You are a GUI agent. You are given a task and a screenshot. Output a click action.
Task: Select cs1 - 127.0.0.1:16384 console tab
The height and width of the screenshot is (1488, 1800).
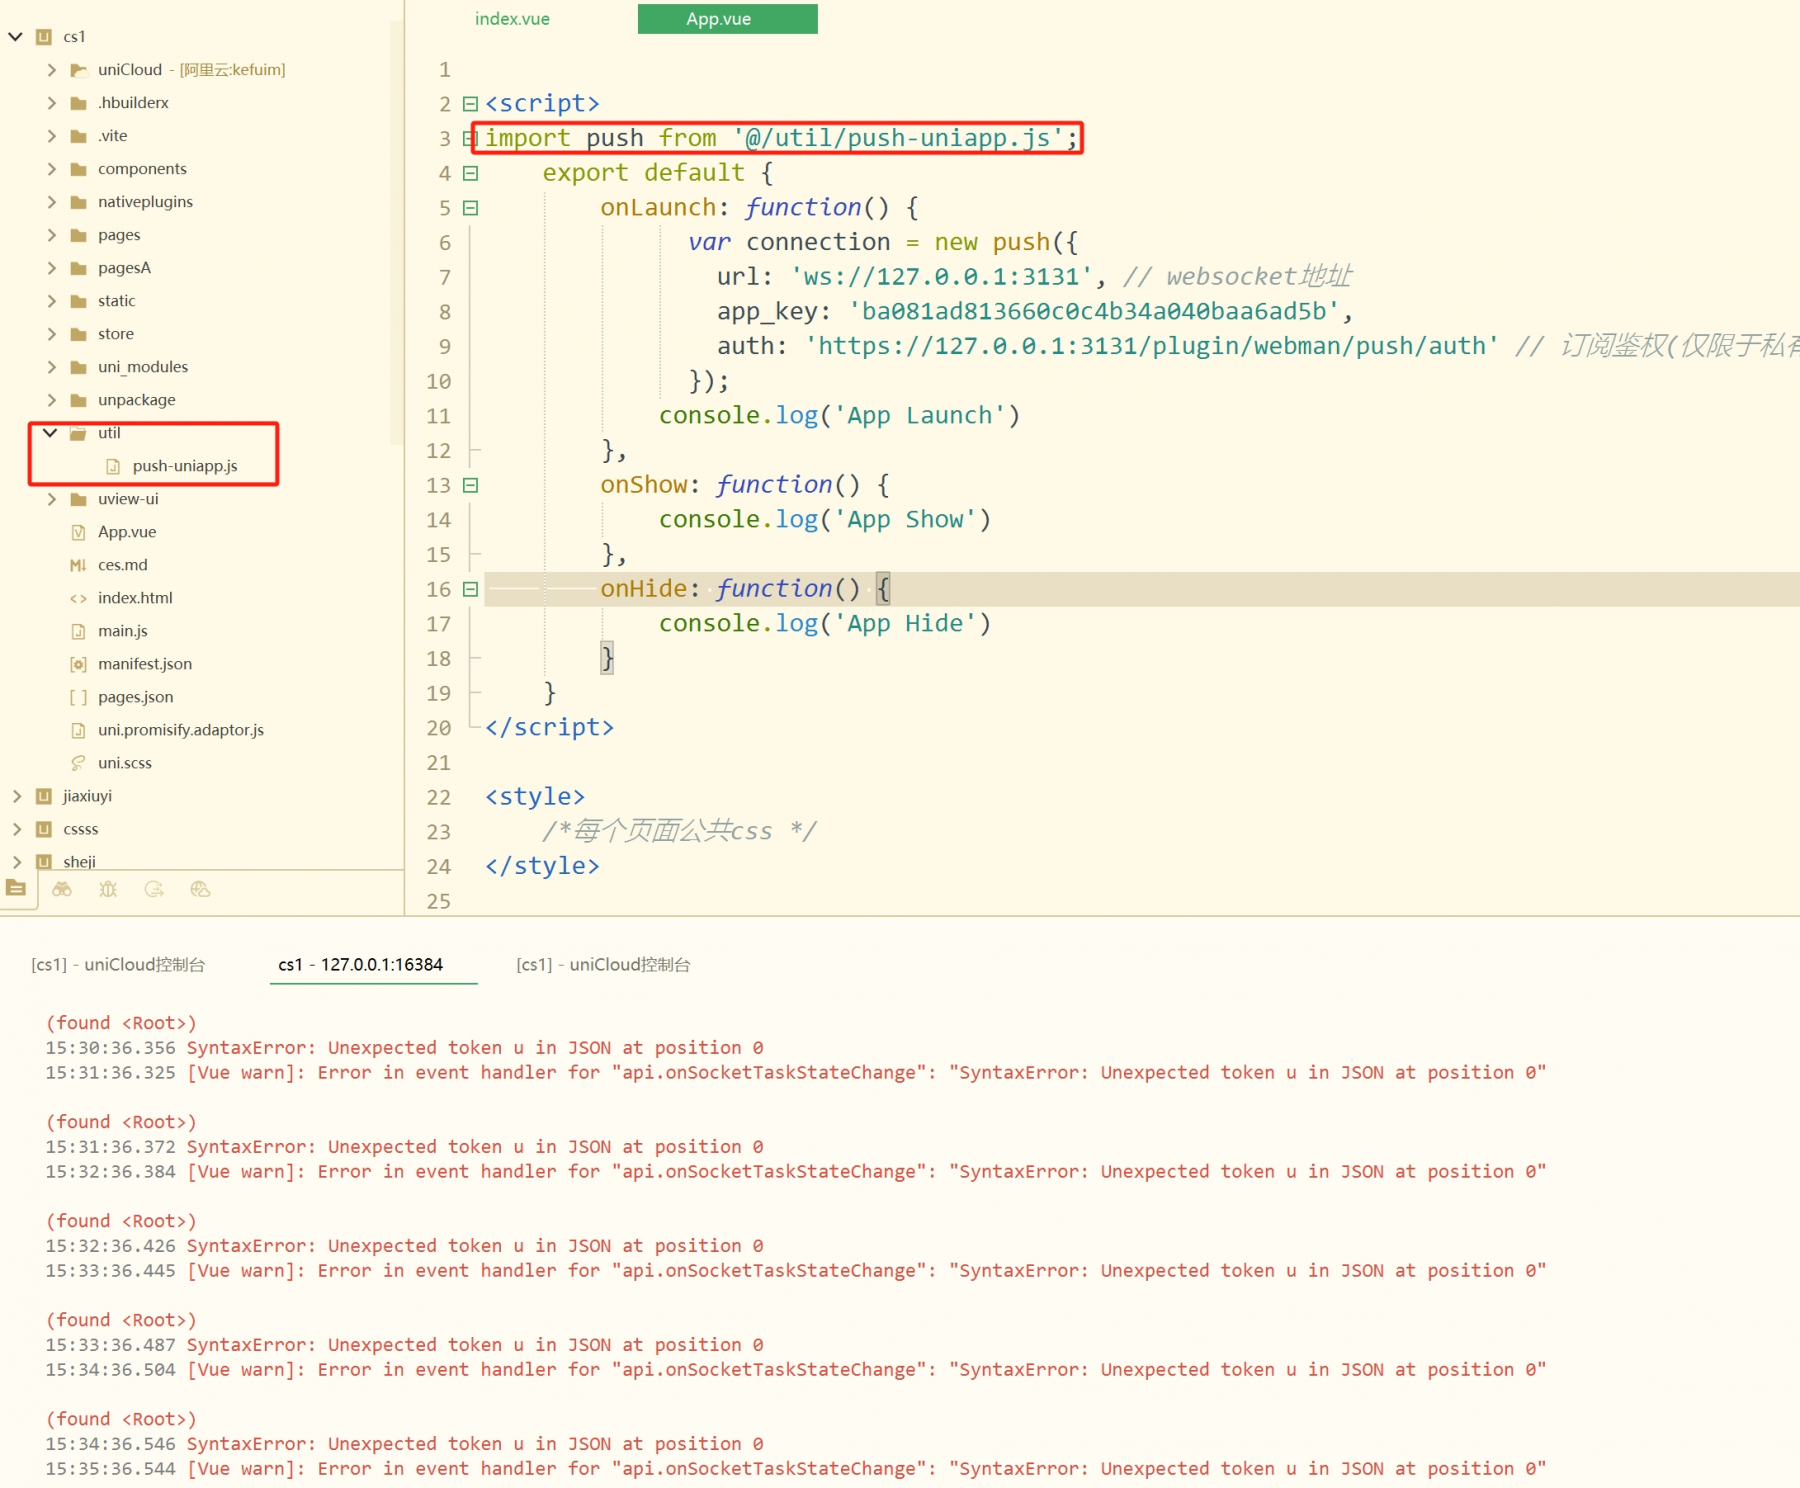(x=361, y=965)
